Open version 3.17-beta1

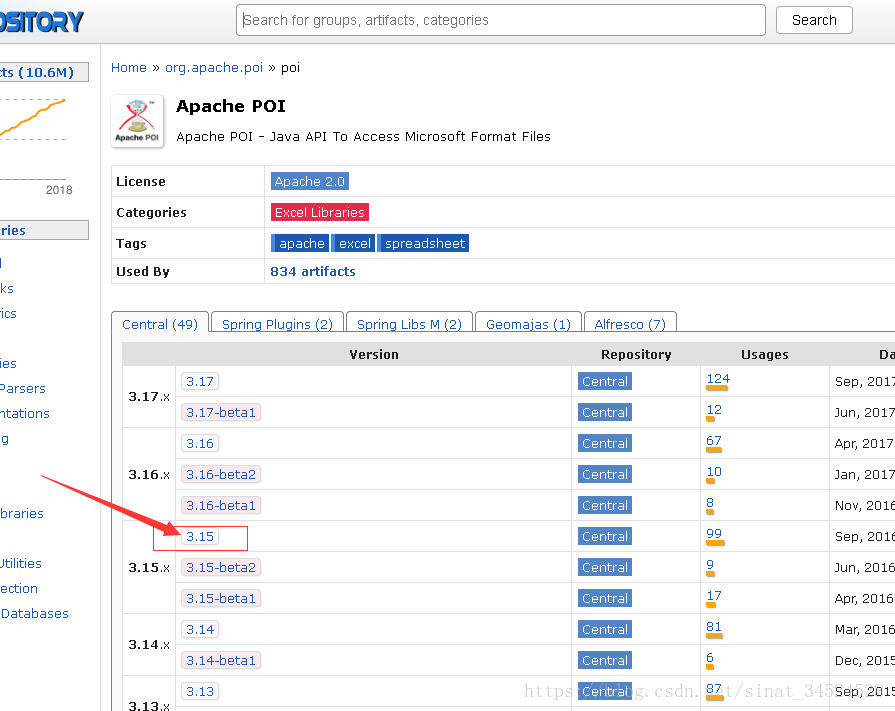(221, 412)
